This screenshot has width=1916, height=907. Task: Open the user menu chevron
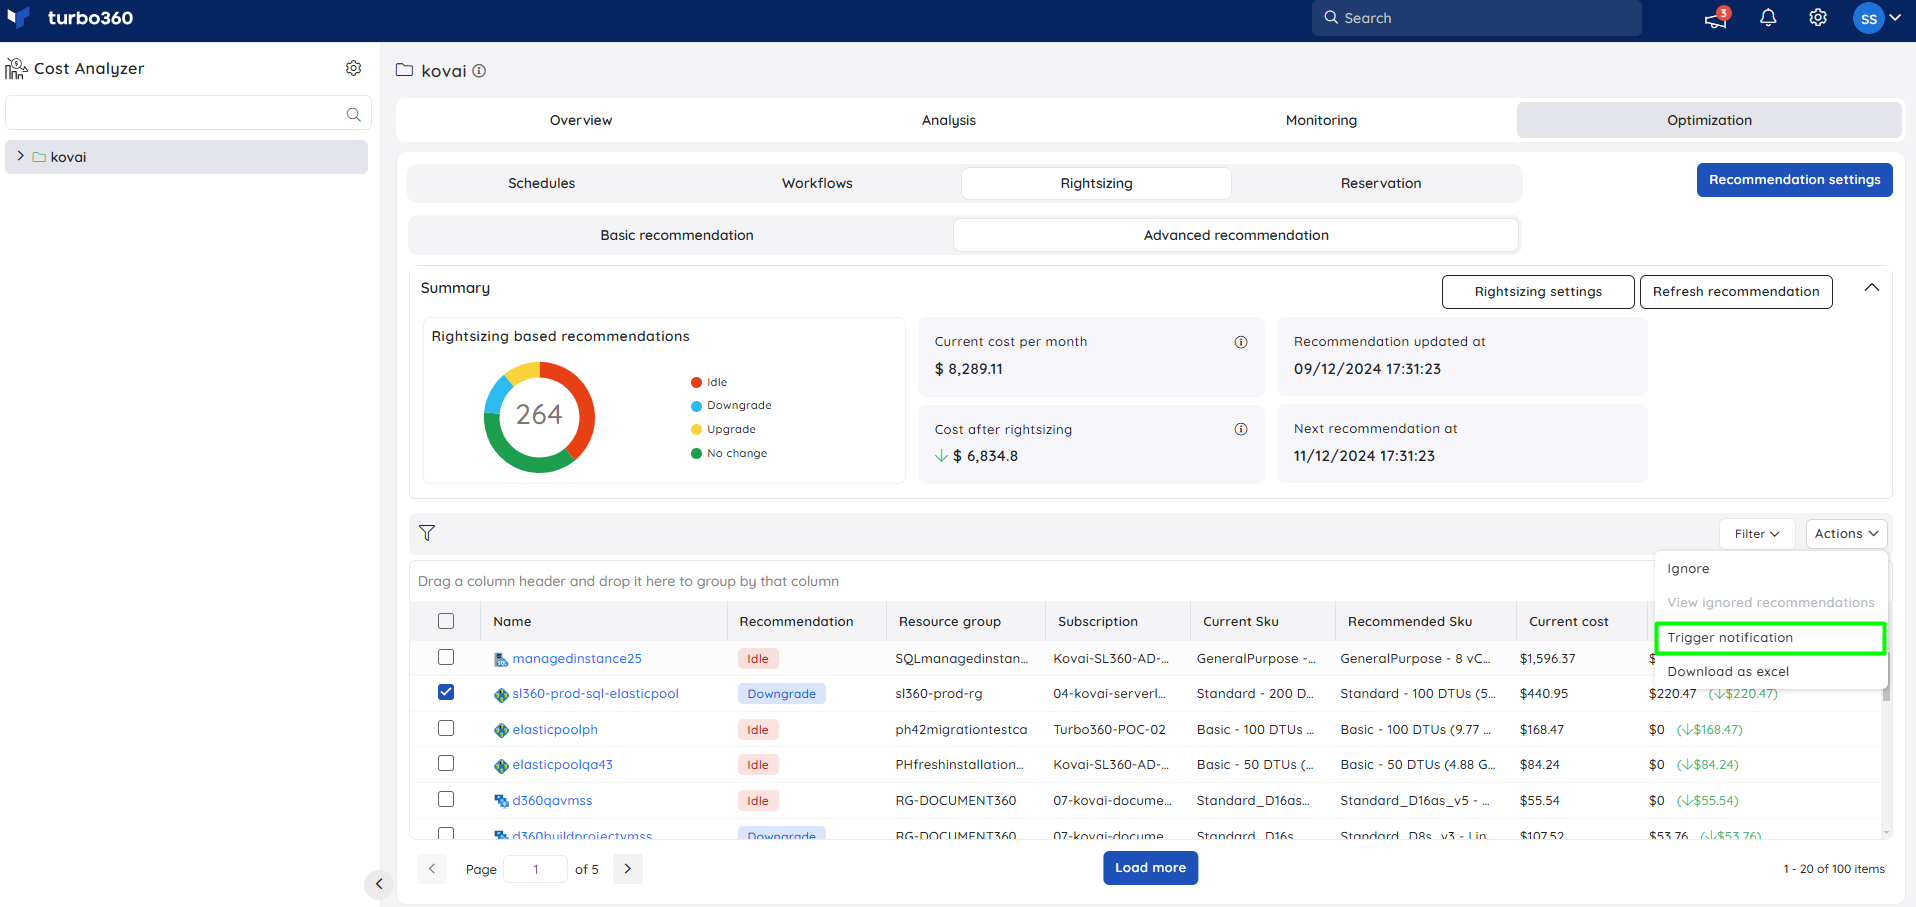pos(1895,18)
